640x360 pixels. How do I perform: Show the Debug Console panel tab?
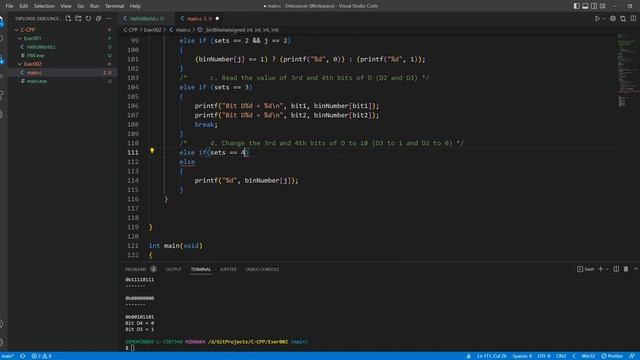tap(262, 269)
